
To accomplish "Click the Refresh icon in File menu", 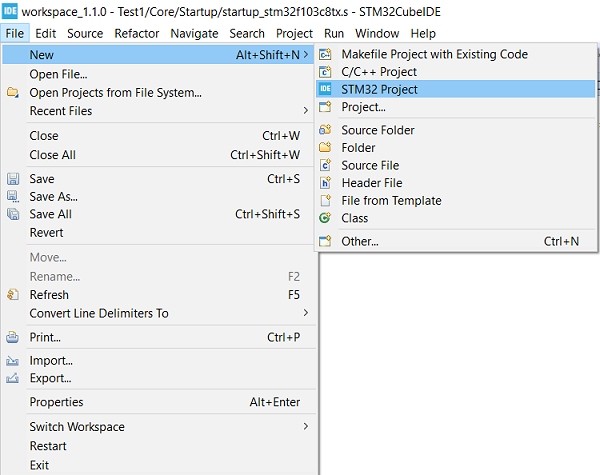I will tap(13, 295).
